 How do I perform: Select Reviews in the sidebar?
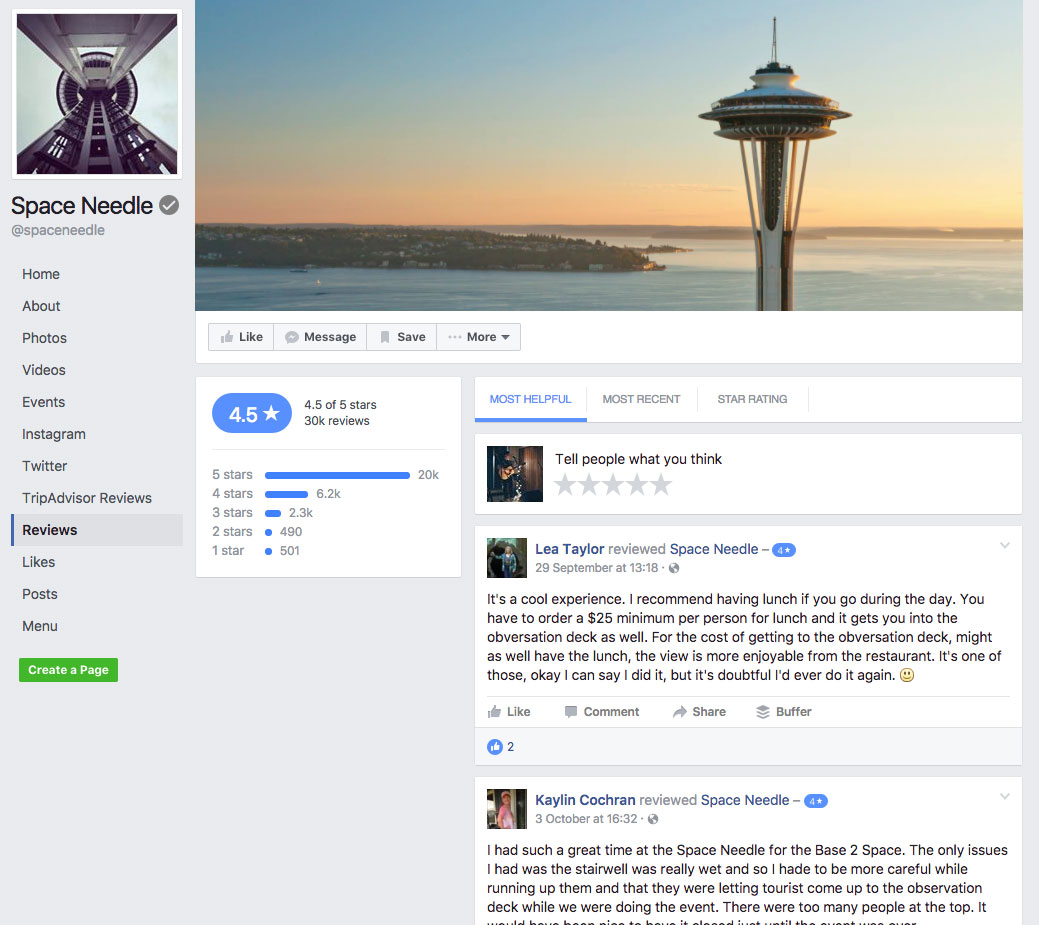point(97,530)
